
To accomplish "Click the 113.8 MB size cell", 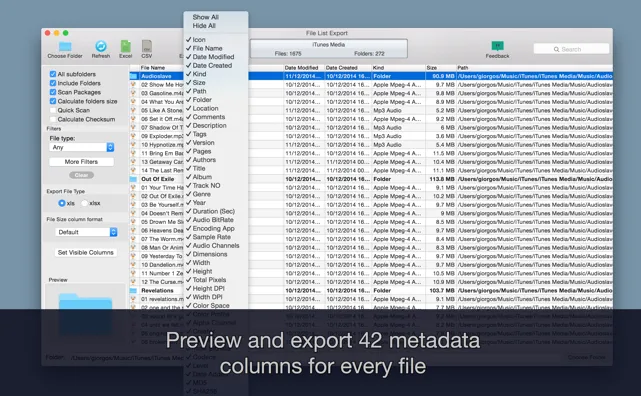I will (x=442, y=179).
